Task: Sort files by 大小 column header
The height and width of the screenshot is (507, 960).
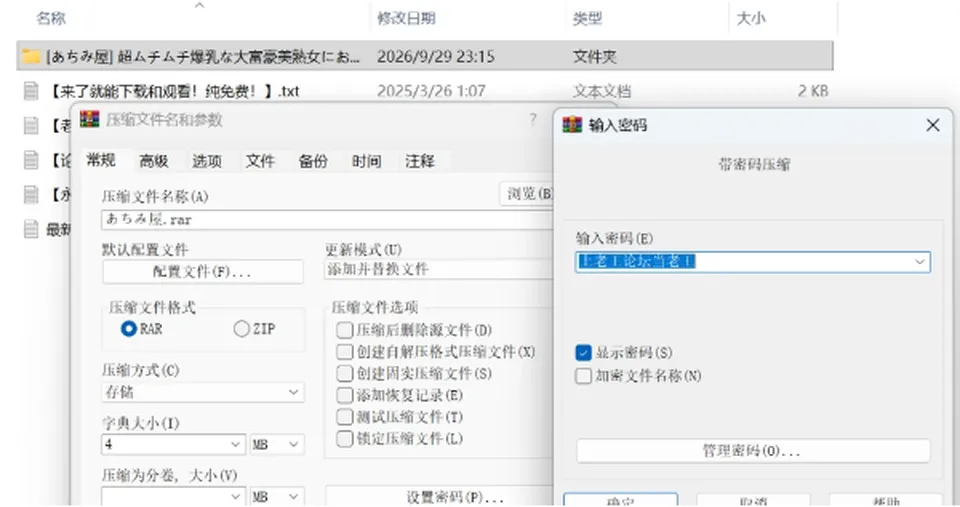Action: [751, 18]
